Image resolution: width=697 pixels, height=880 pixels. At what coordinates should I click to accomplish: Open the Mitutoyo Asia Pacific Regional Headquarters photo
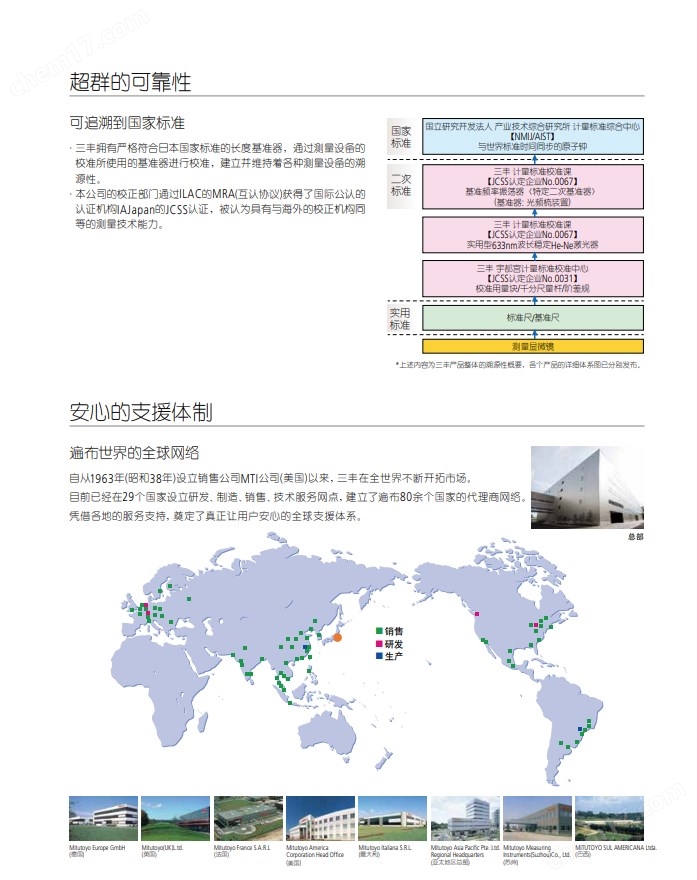(x=465, y=818)
